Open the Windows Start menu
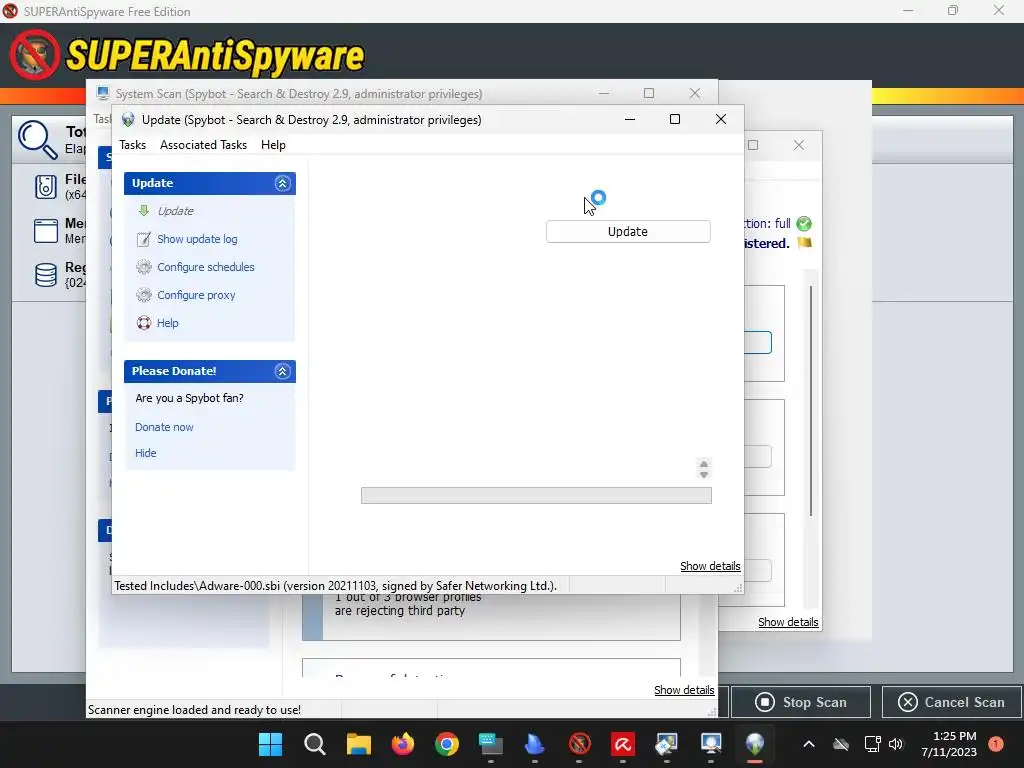1024x768 pixels. pyautogui.click(x=270, y=744)
